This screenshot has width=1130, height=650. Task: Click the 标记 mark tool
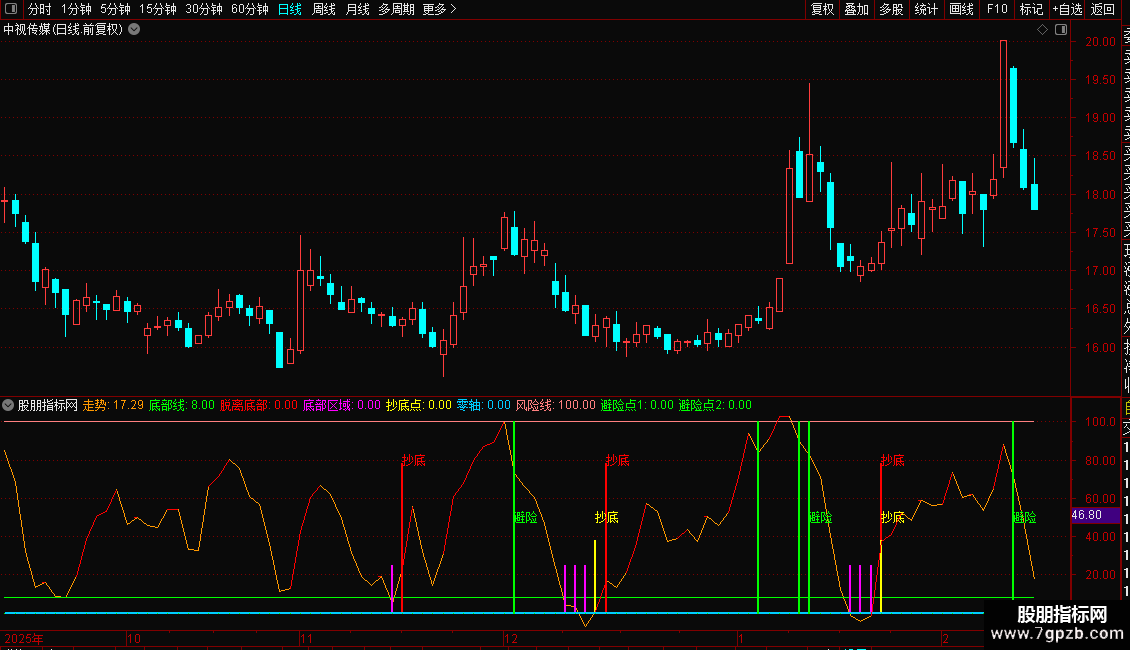tap(1030, 9)
